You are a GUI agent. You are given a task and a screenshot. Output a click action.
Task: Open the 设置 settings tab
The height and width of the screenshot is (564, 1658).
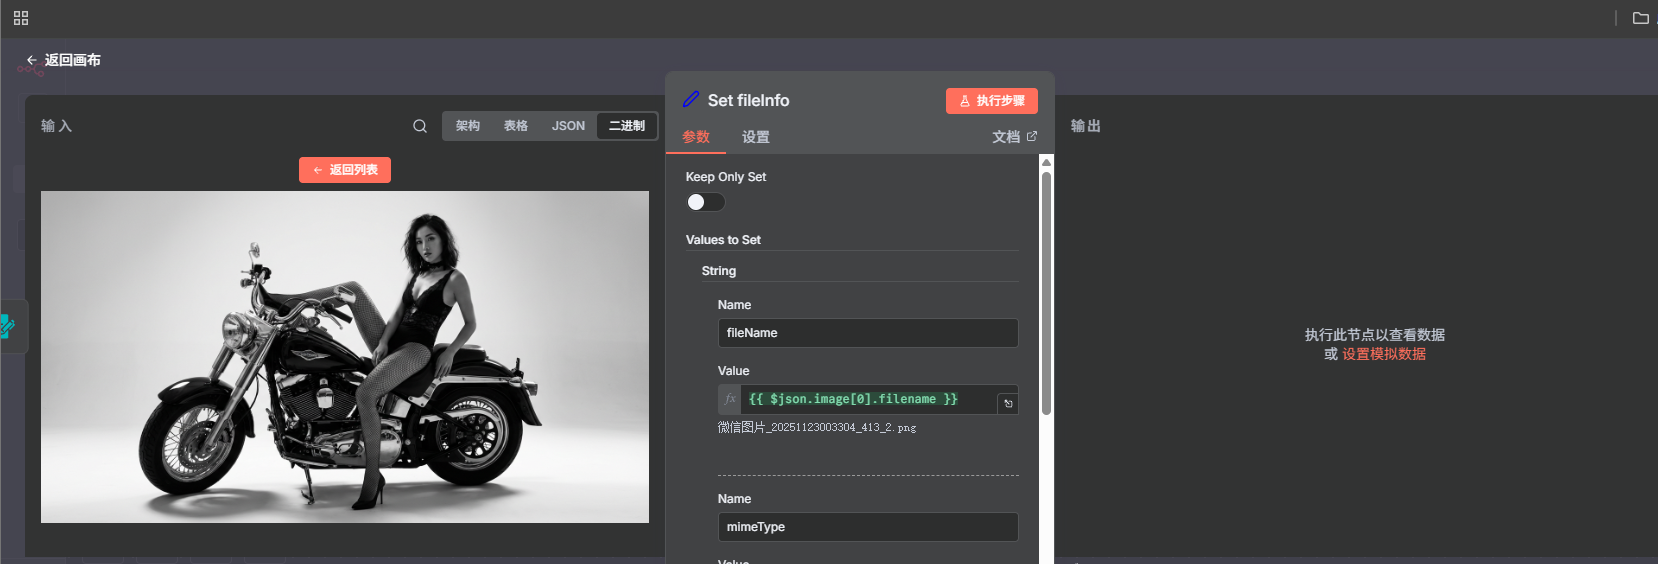coord(756,137)
